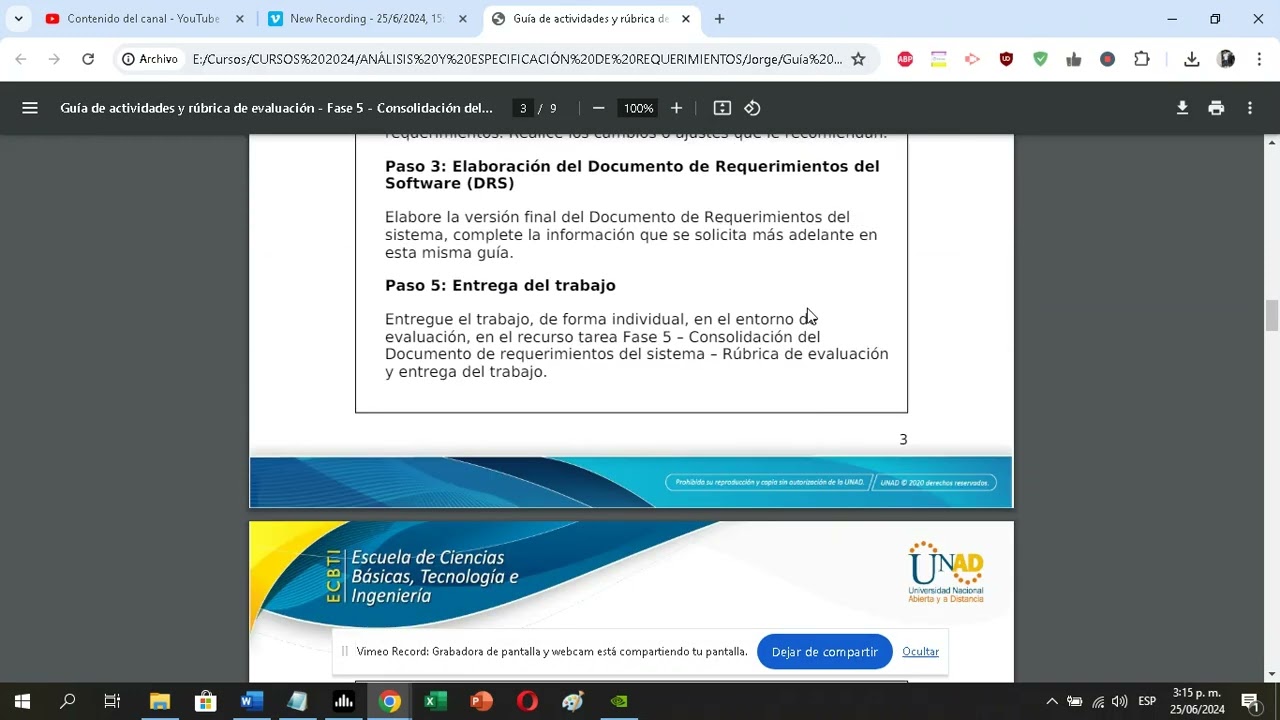1280x720 pixels.
Task: Close the YouTube tab
Action: tap(239, 19)
